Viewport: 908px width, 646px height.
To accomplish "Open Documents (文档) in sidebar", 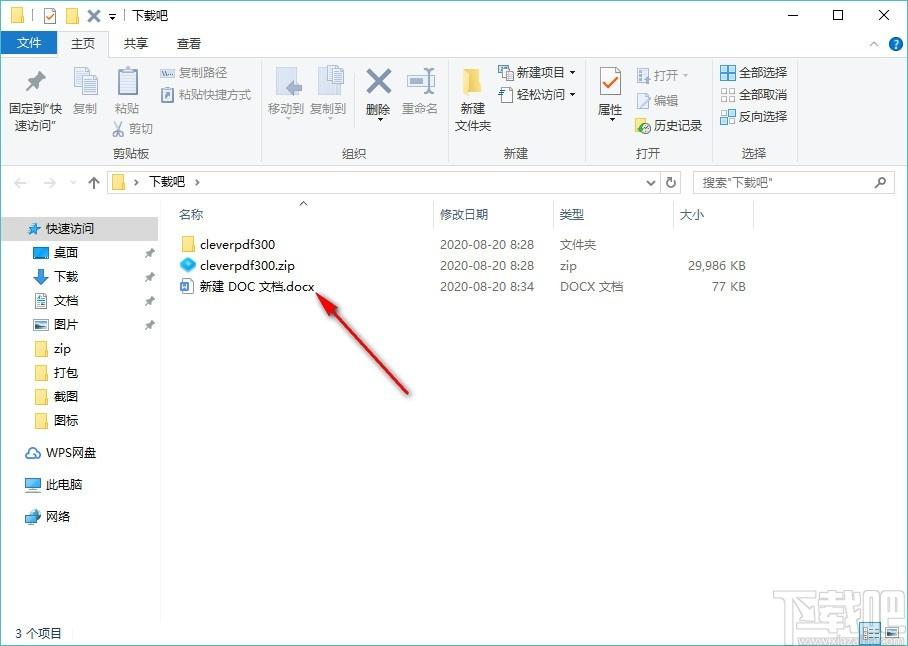I will (66, 300).
